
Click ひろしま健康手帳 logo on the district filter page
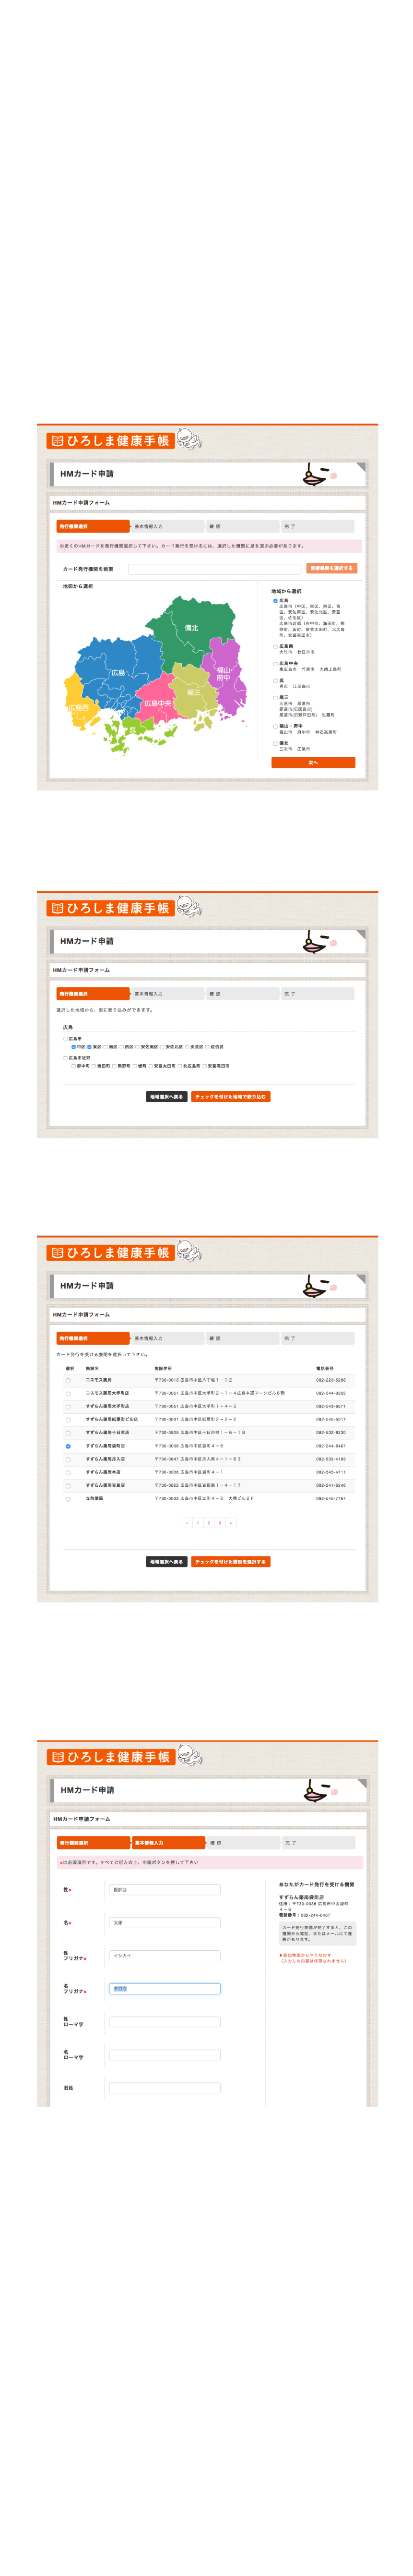point(110,908)
